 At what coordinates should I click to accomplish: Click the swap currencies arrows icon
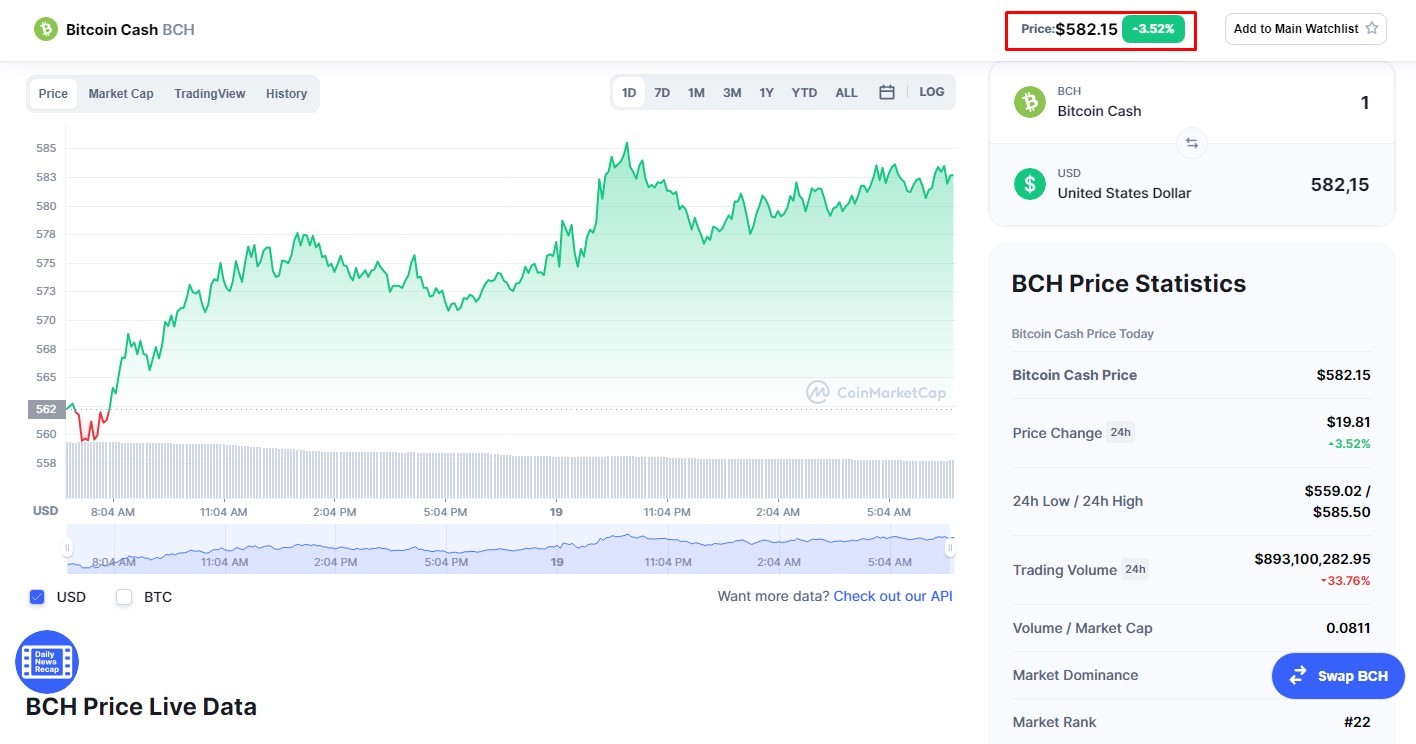tap(1191, 143)
